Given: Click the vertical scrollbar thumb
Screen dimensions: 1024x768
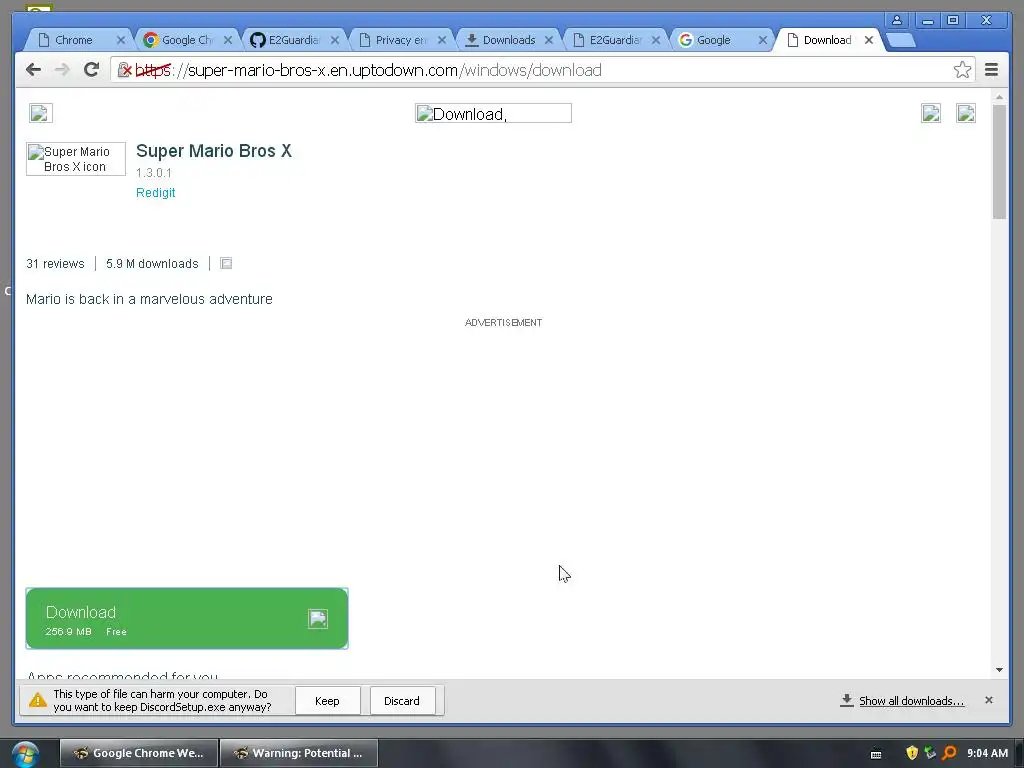Looking at the screenshot, I should [999, 161].
